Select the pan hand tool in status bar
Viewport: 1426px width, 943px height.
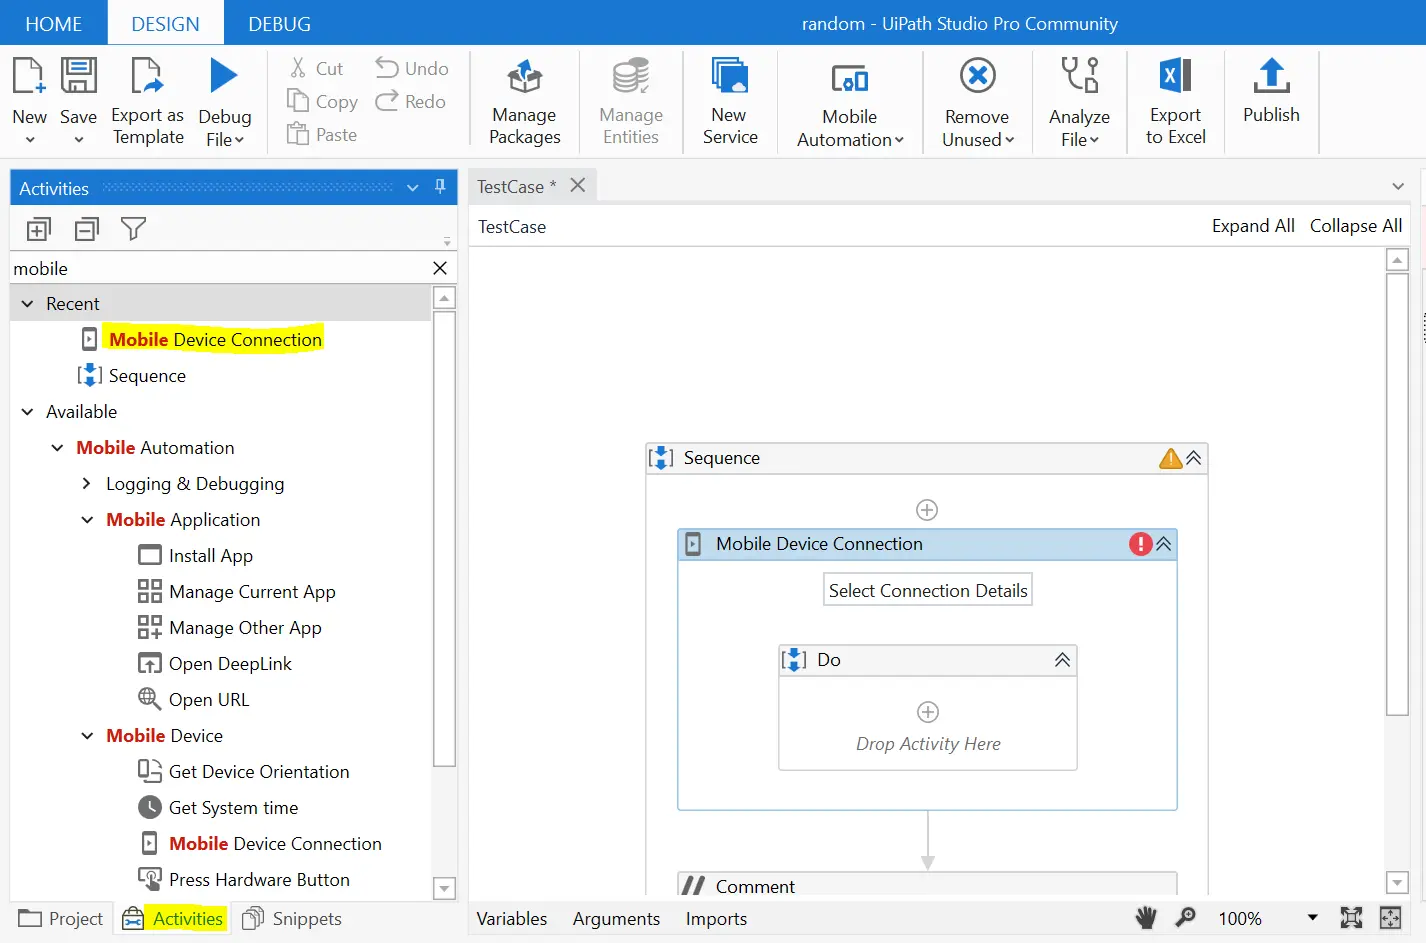1146,918
